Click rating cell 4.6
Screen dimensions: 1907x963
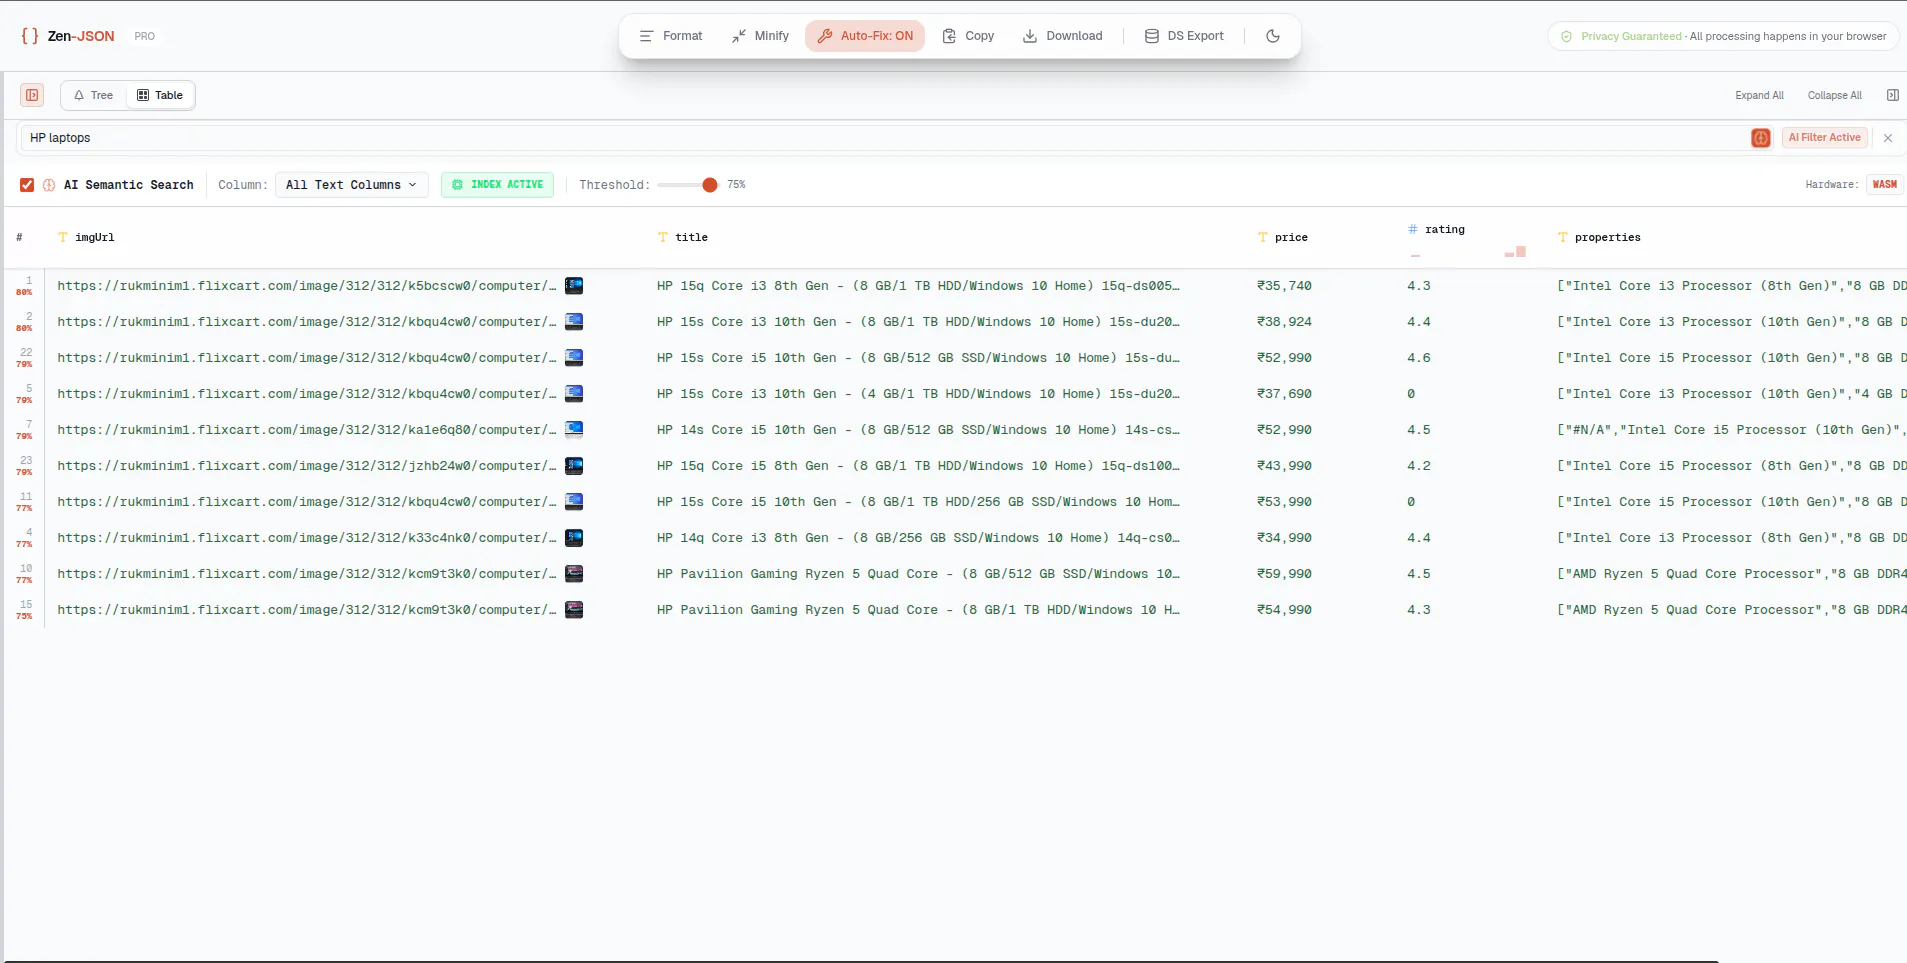1418,358
